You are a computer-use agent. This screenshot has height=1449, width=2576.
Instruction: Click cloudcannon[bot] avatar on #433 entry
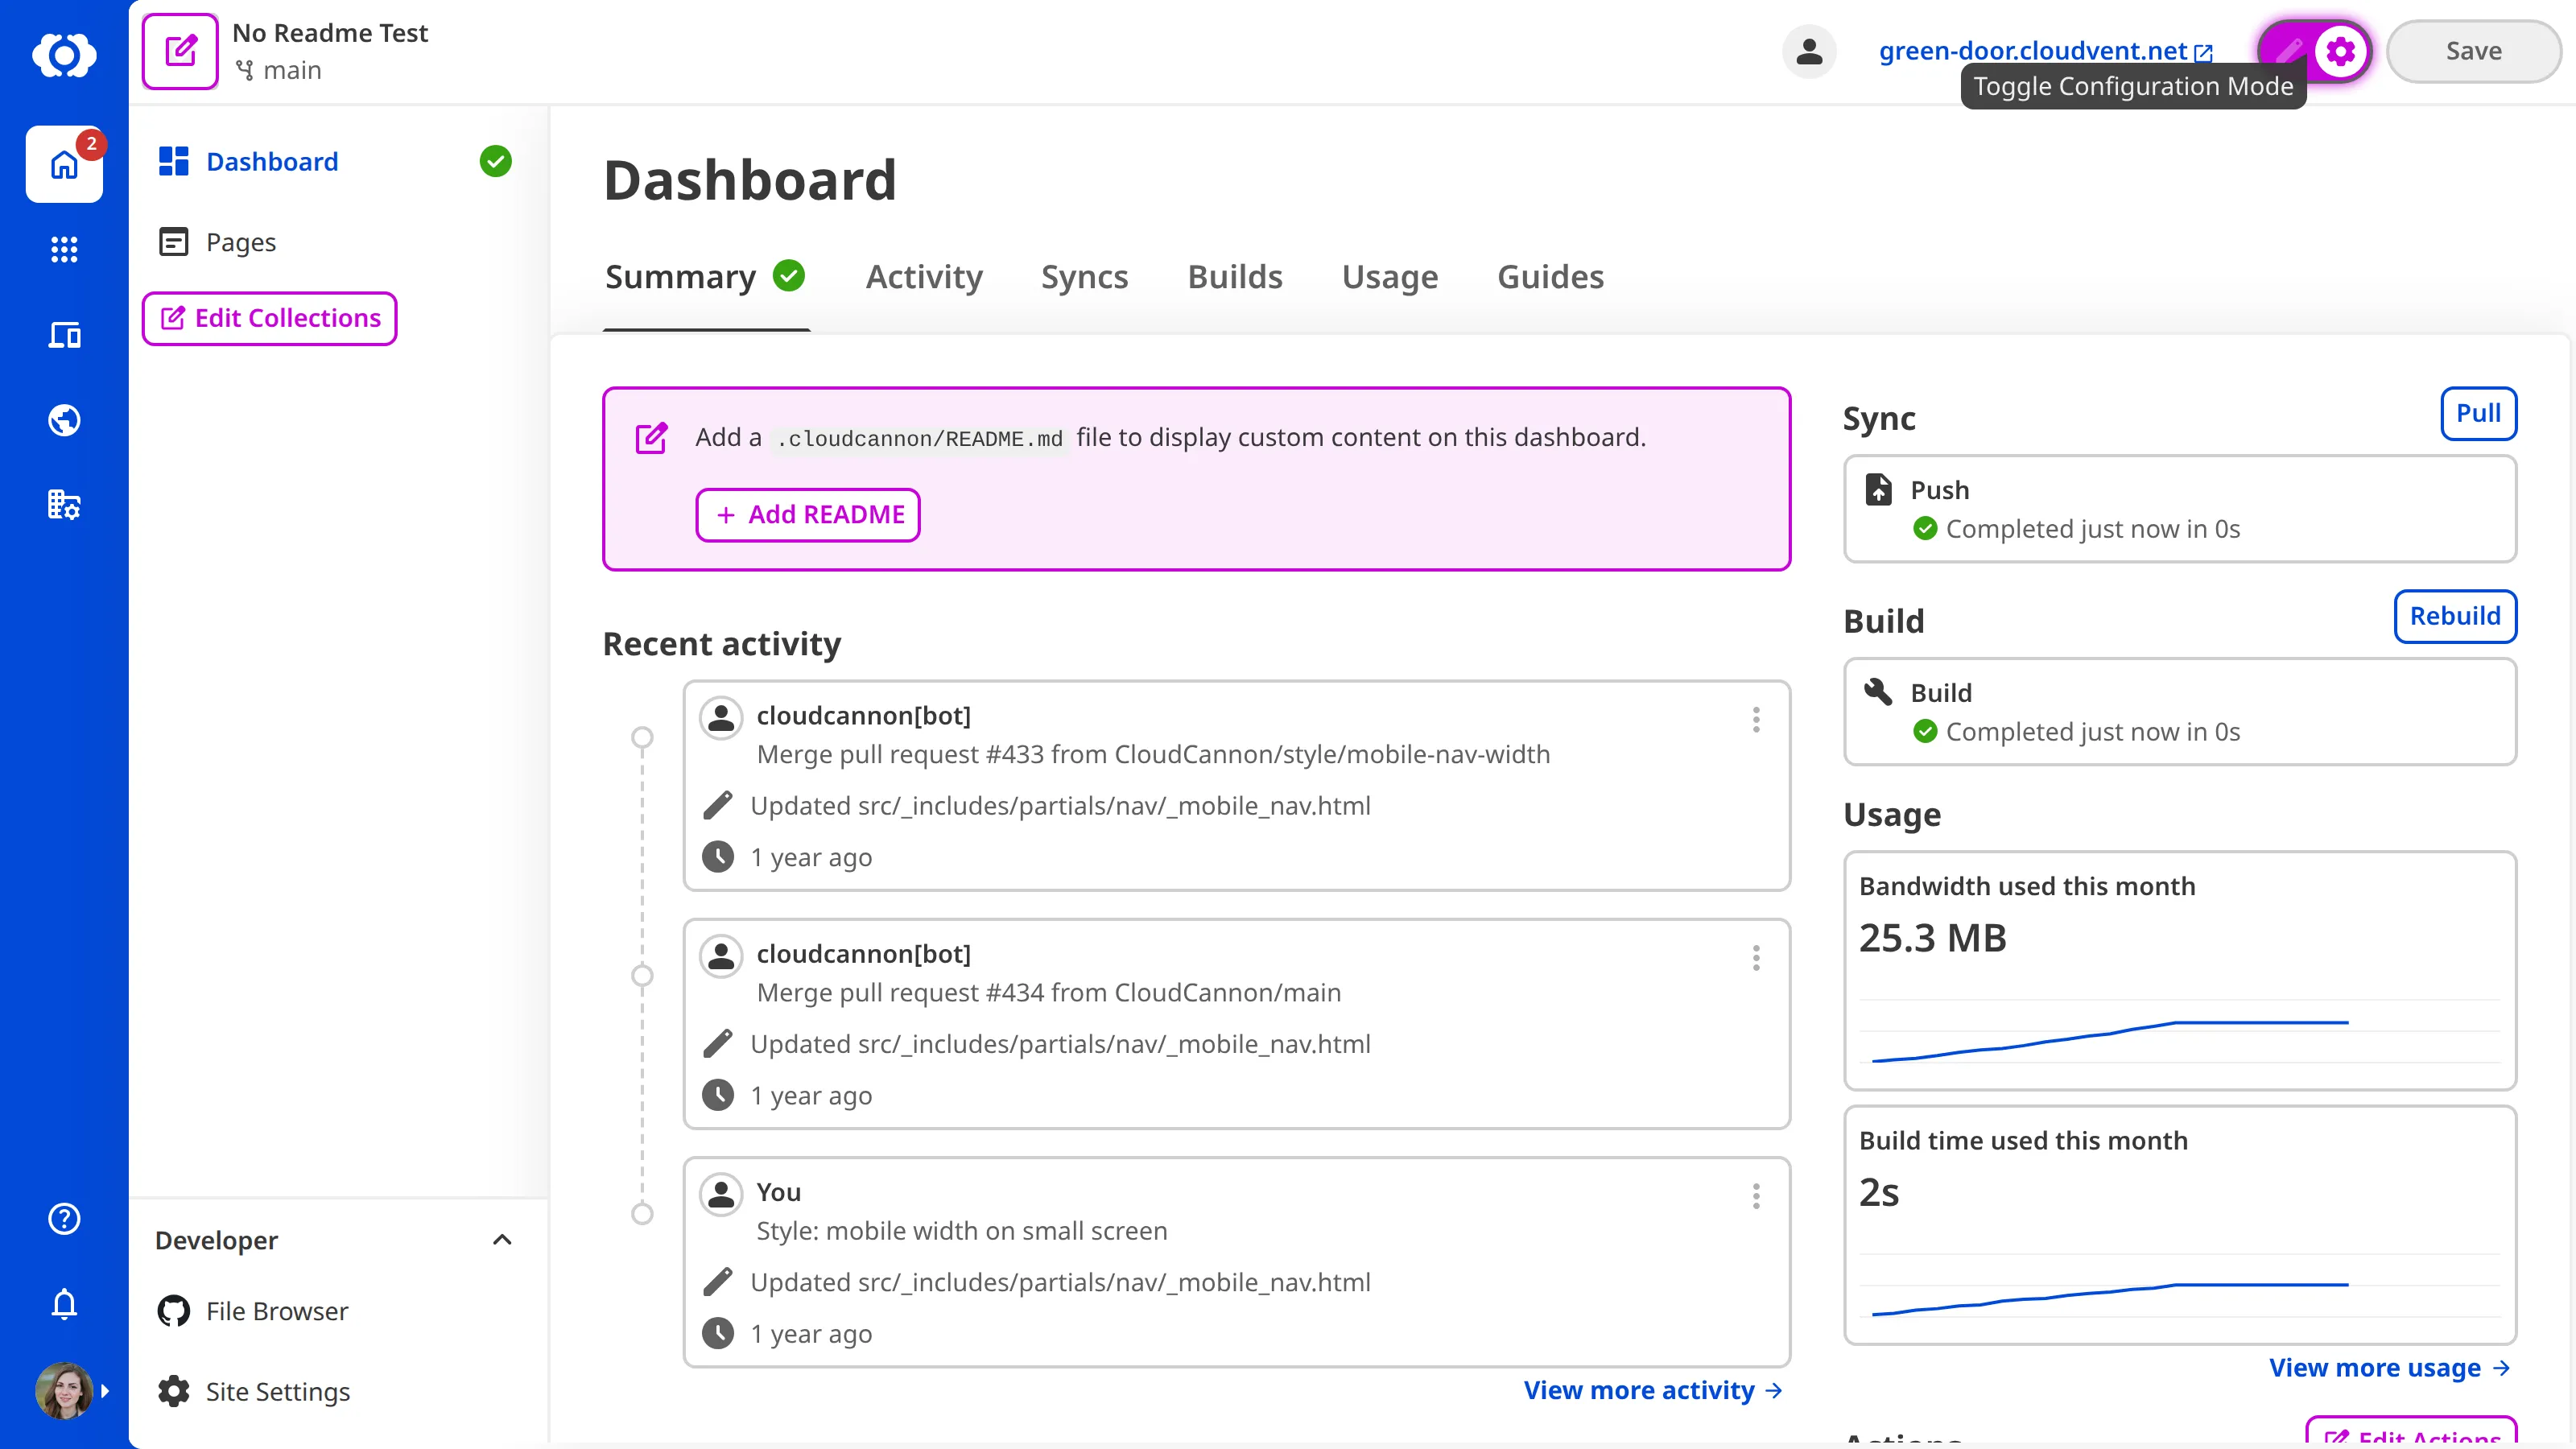coord(720,717)
